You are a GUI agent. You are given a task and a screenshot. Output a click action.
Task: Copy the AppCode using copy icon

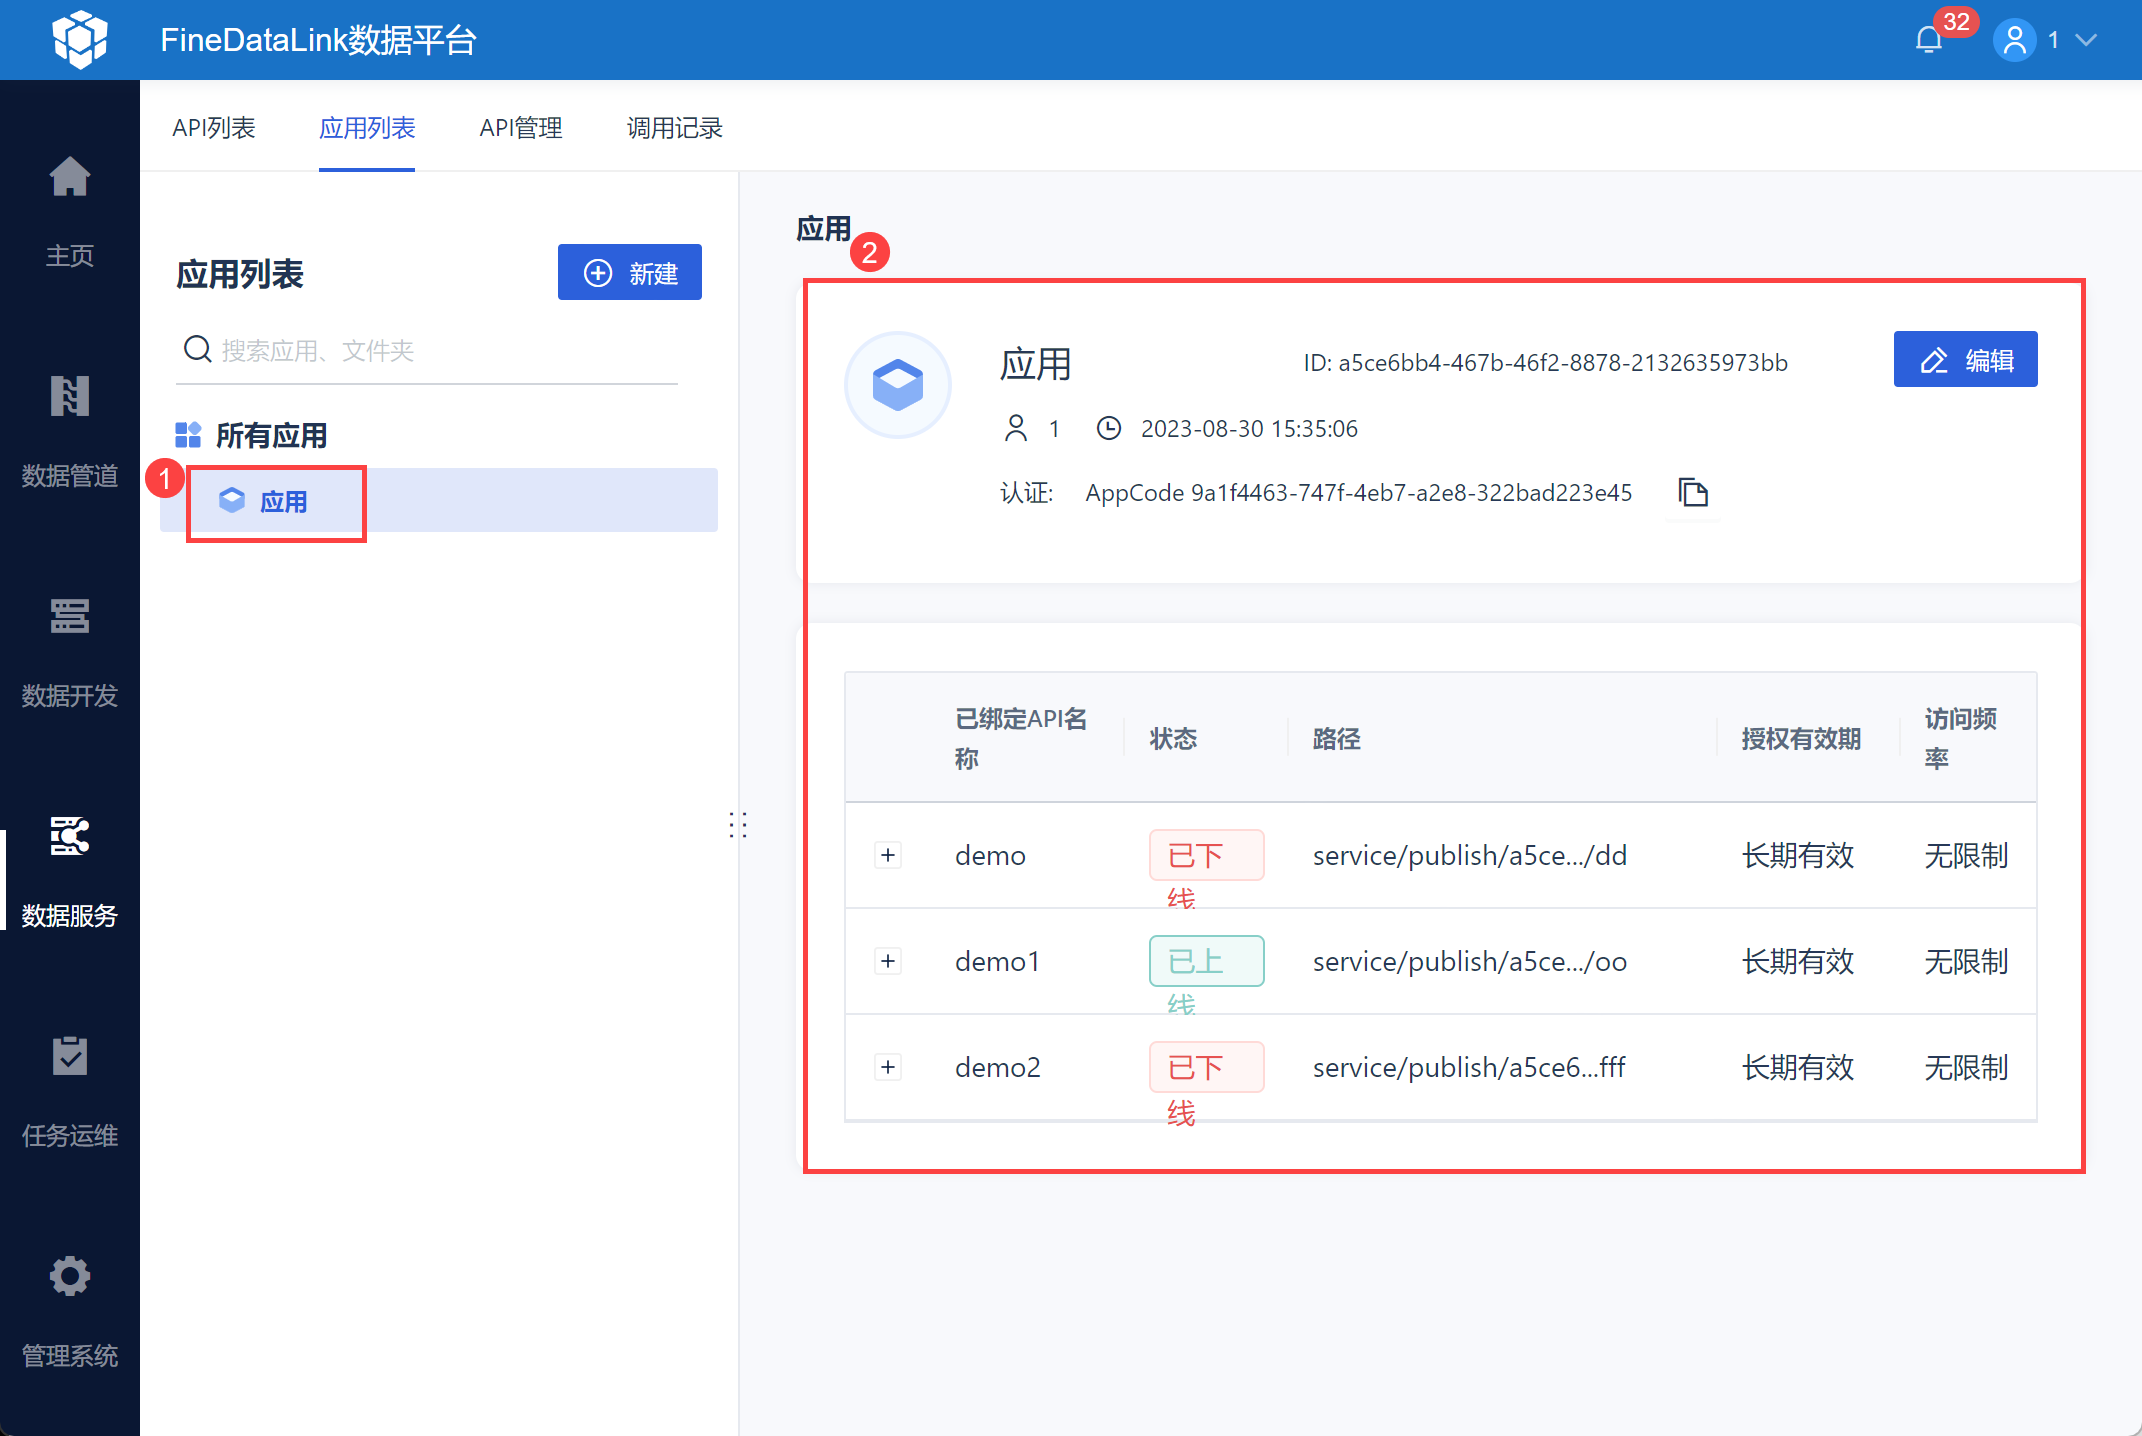click(1692, 493)
